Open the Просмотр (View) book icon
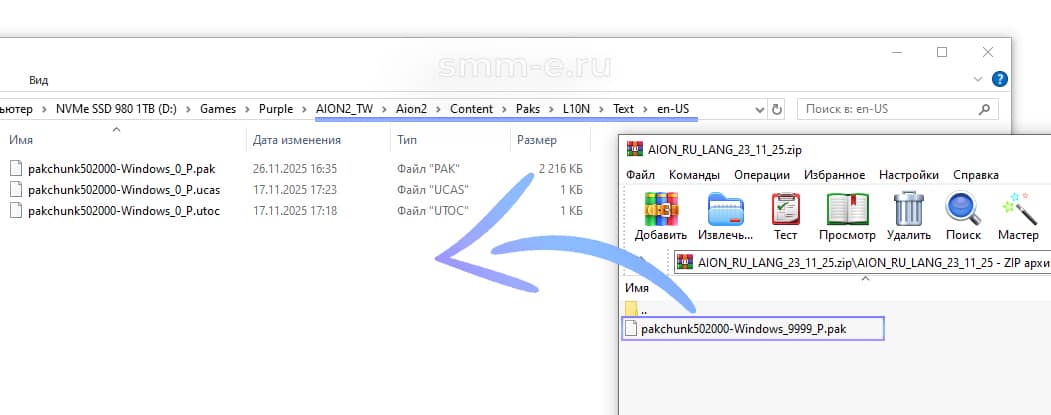The width and height of the screenshot is (1051, 415). coord(847,212)
